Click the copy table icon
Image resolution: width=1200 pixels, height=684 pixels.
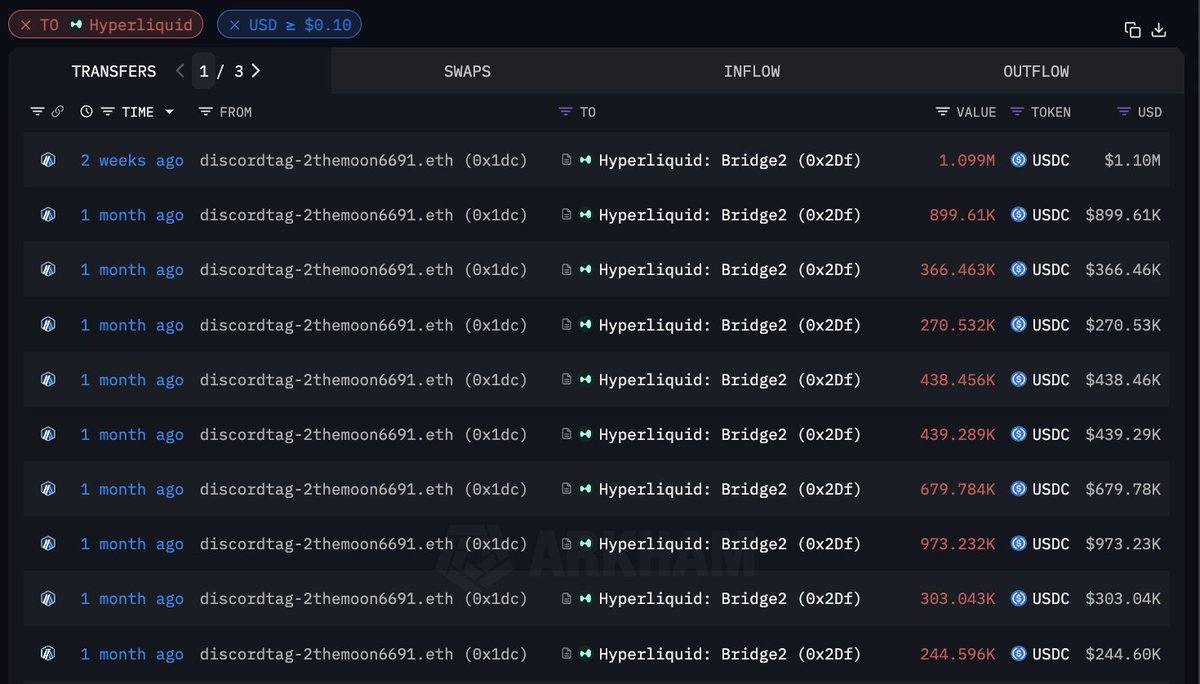1133,30
